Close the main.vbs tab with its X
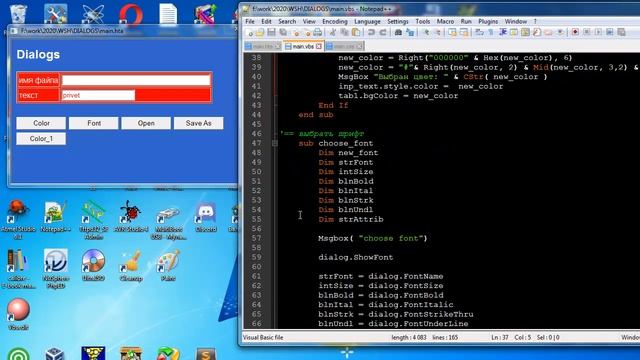 [x=319, y=47]
